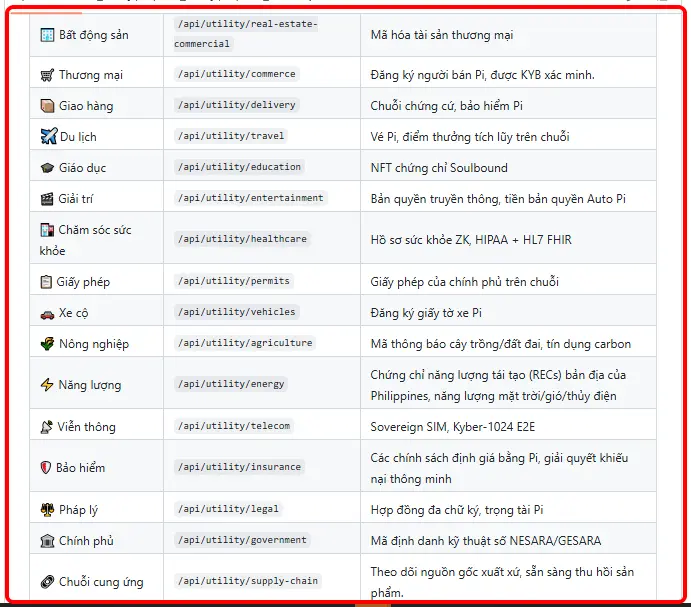
Task: Click the description 'Chuỗi chứng cứ, bảo hiểm Pi'
Action: pyautogui.click(x=446, y=106)
